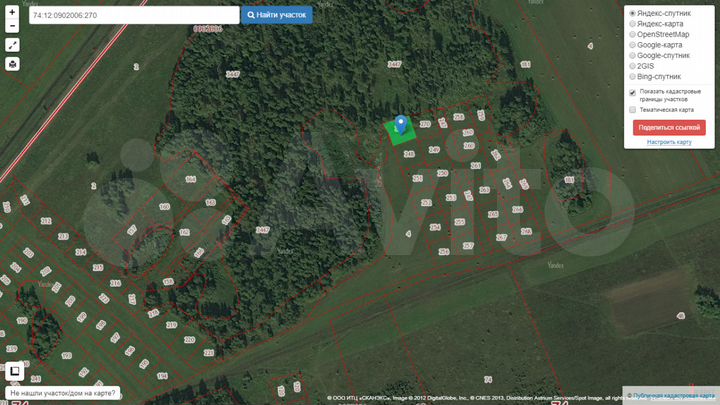Select Google-спутник map layer
Viewport: 720px width, 405px height.
(x=632, y=56)
